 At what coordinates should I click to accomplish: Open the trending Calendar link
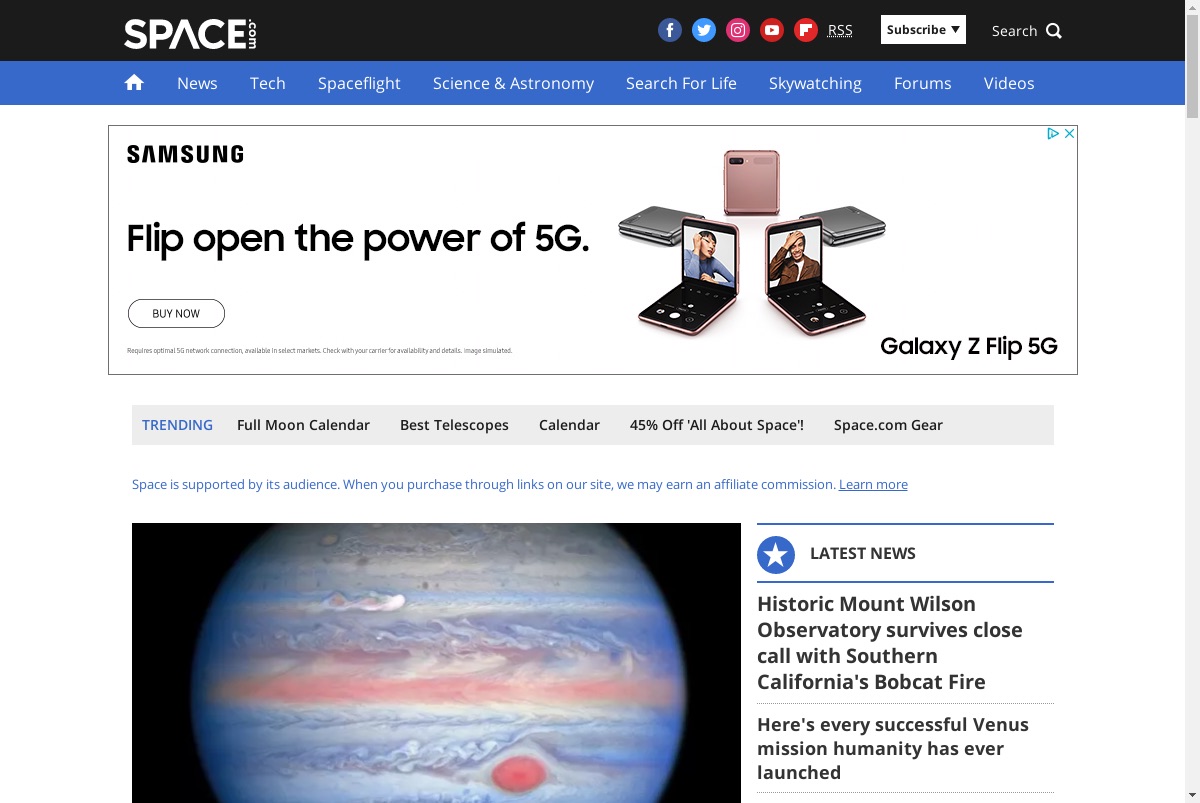click(x=569, y=425)
